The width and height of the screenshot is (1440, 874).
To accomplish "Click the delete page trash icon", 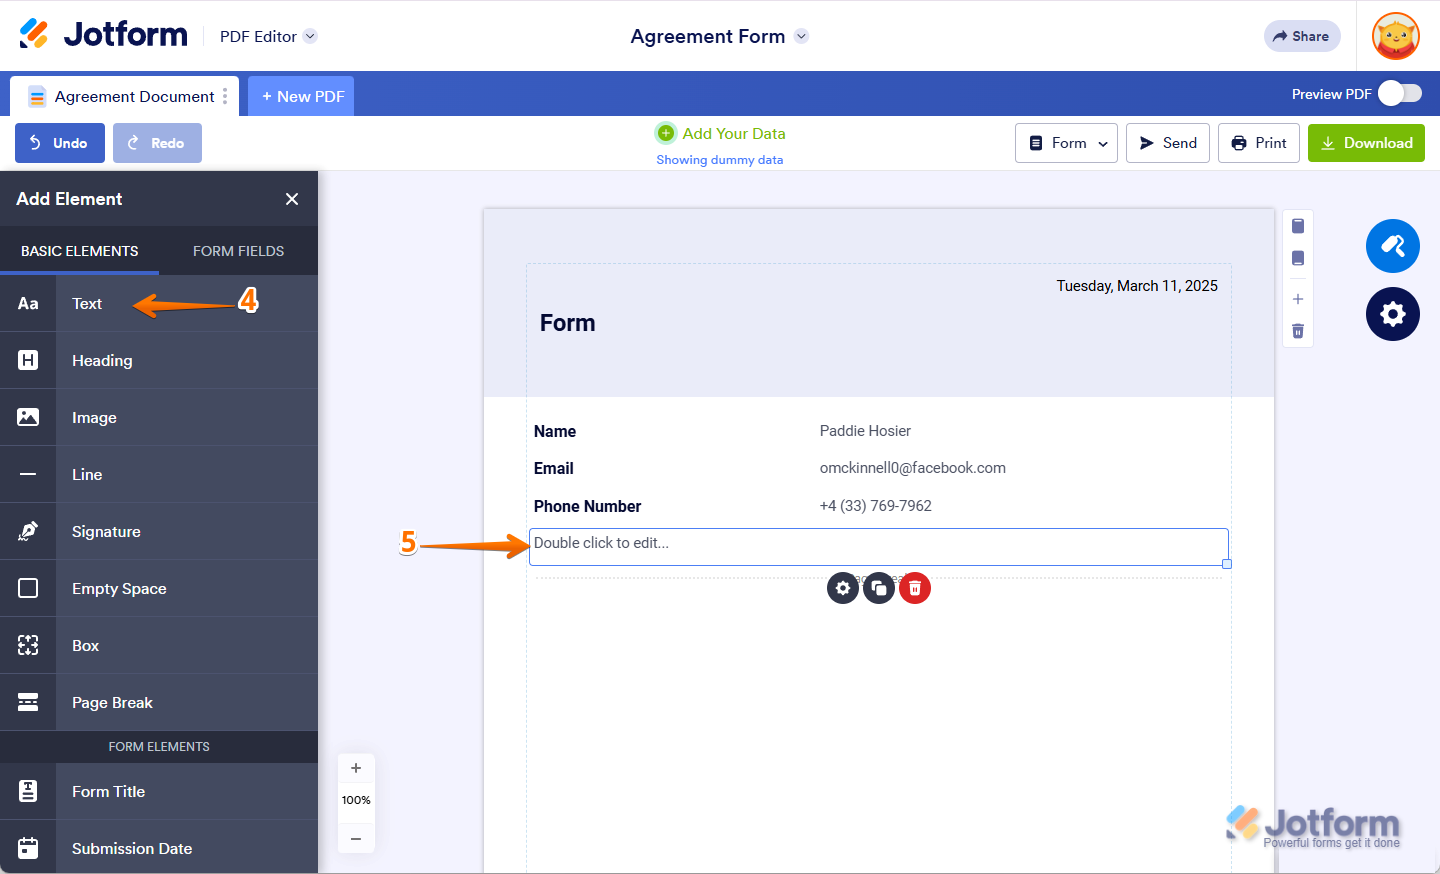I will (1298, 331).
